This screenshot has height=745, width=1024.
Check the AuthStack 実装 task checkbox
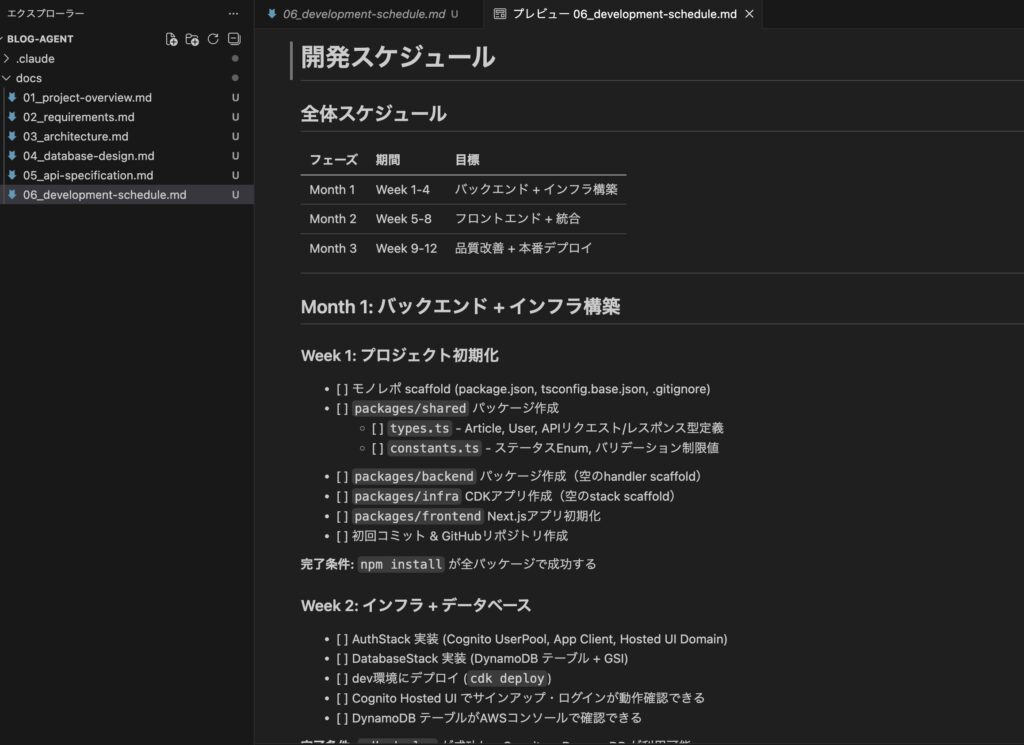[343, 639]
